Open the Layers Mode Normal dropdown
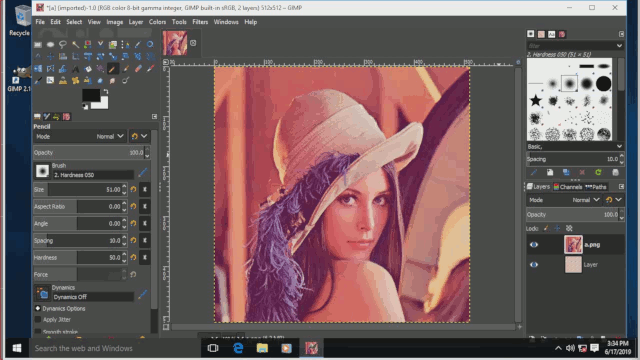 [564, 200]
